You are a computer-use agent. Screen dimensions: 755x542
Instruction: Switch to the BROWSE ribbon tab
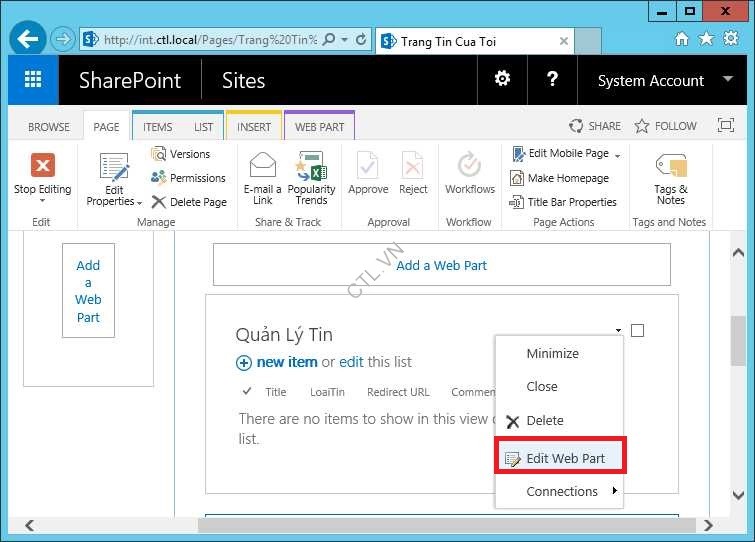[x=49, y=127]
